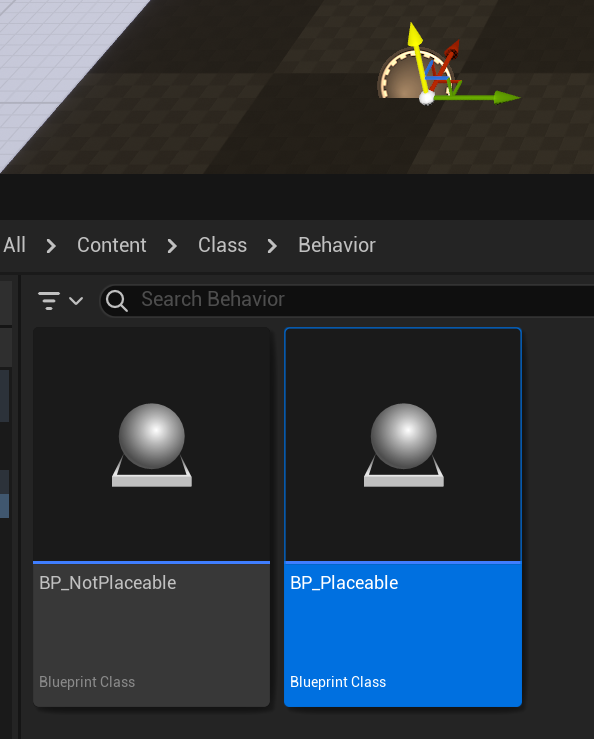594x739 pixels.
Task: Go to All in breadcrumb
Action: click(15, 245)
